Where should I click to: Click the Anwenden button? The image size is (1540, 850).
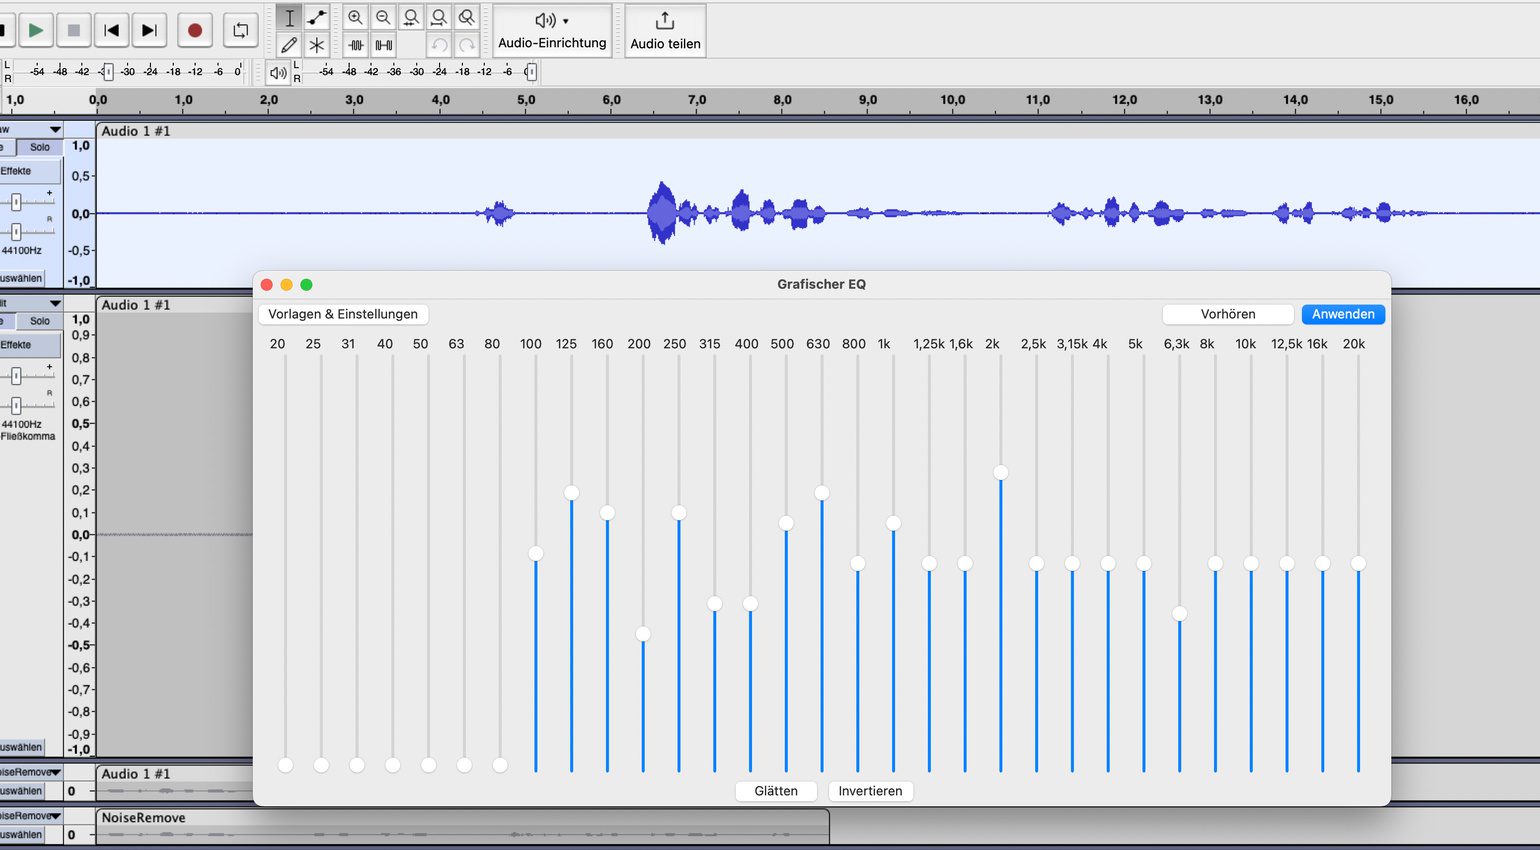pos(1343,314)
